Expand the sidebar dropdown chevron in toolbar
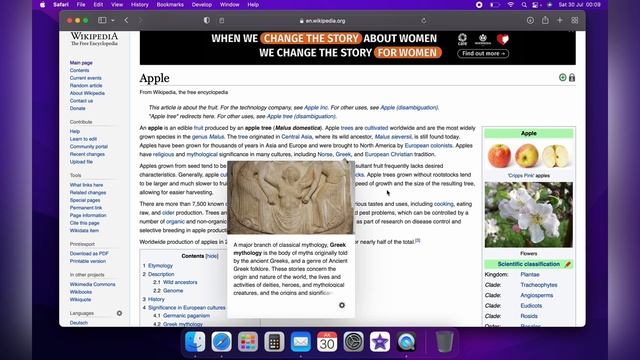Viewport: 640px width, 360px height. tap(113, 20)
